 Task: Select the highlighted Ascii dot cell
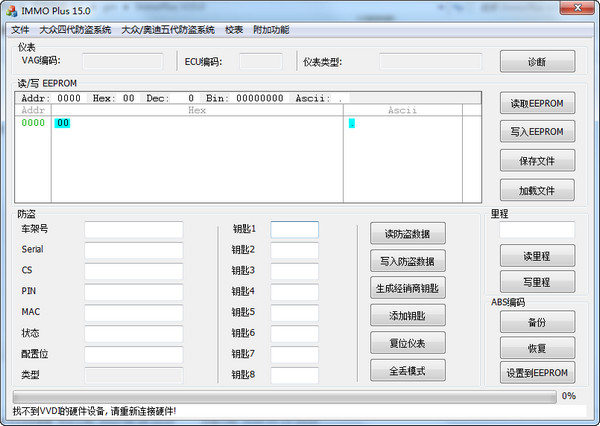pos(352,123)
